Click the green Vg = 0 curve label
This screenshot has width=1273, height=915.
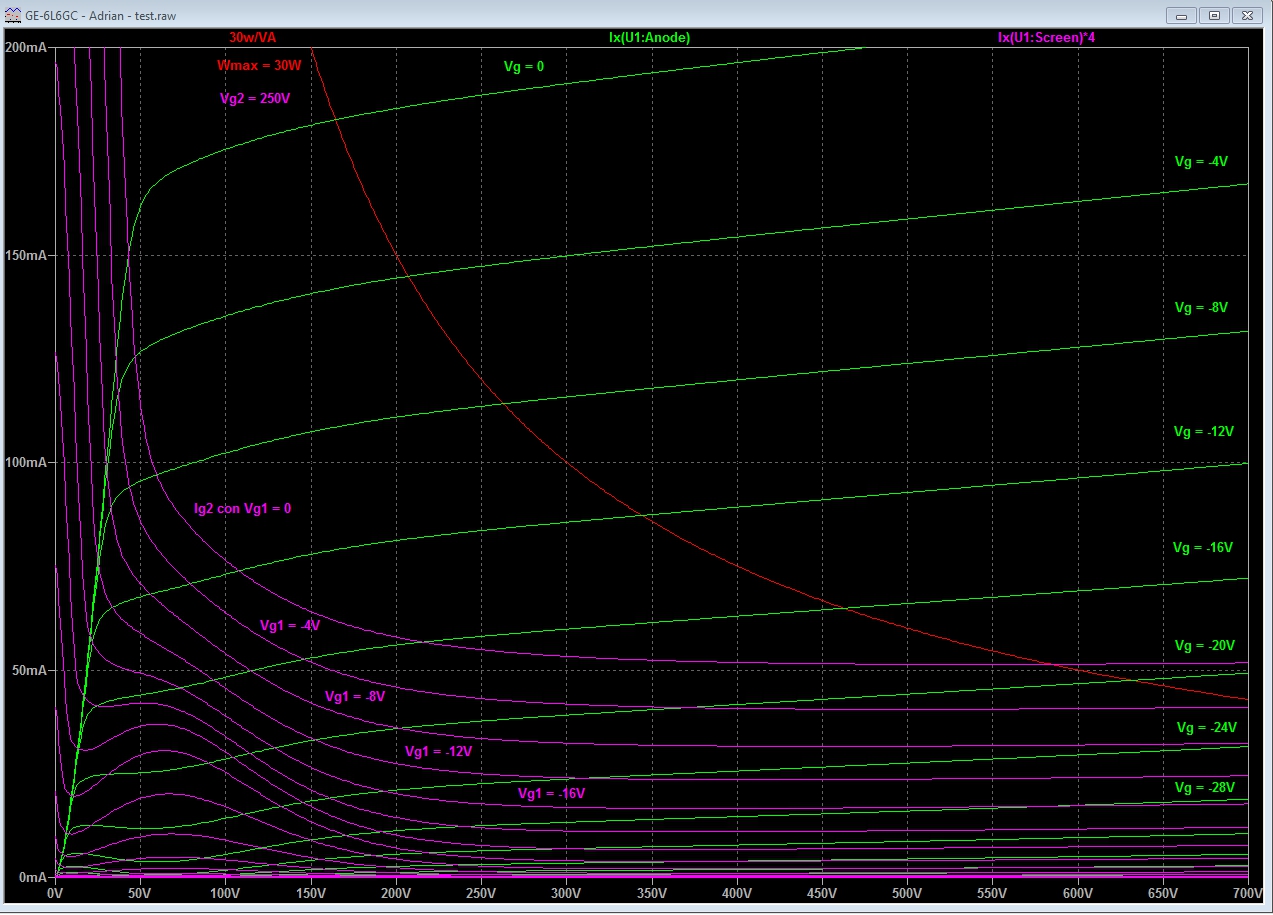point(524,66)
